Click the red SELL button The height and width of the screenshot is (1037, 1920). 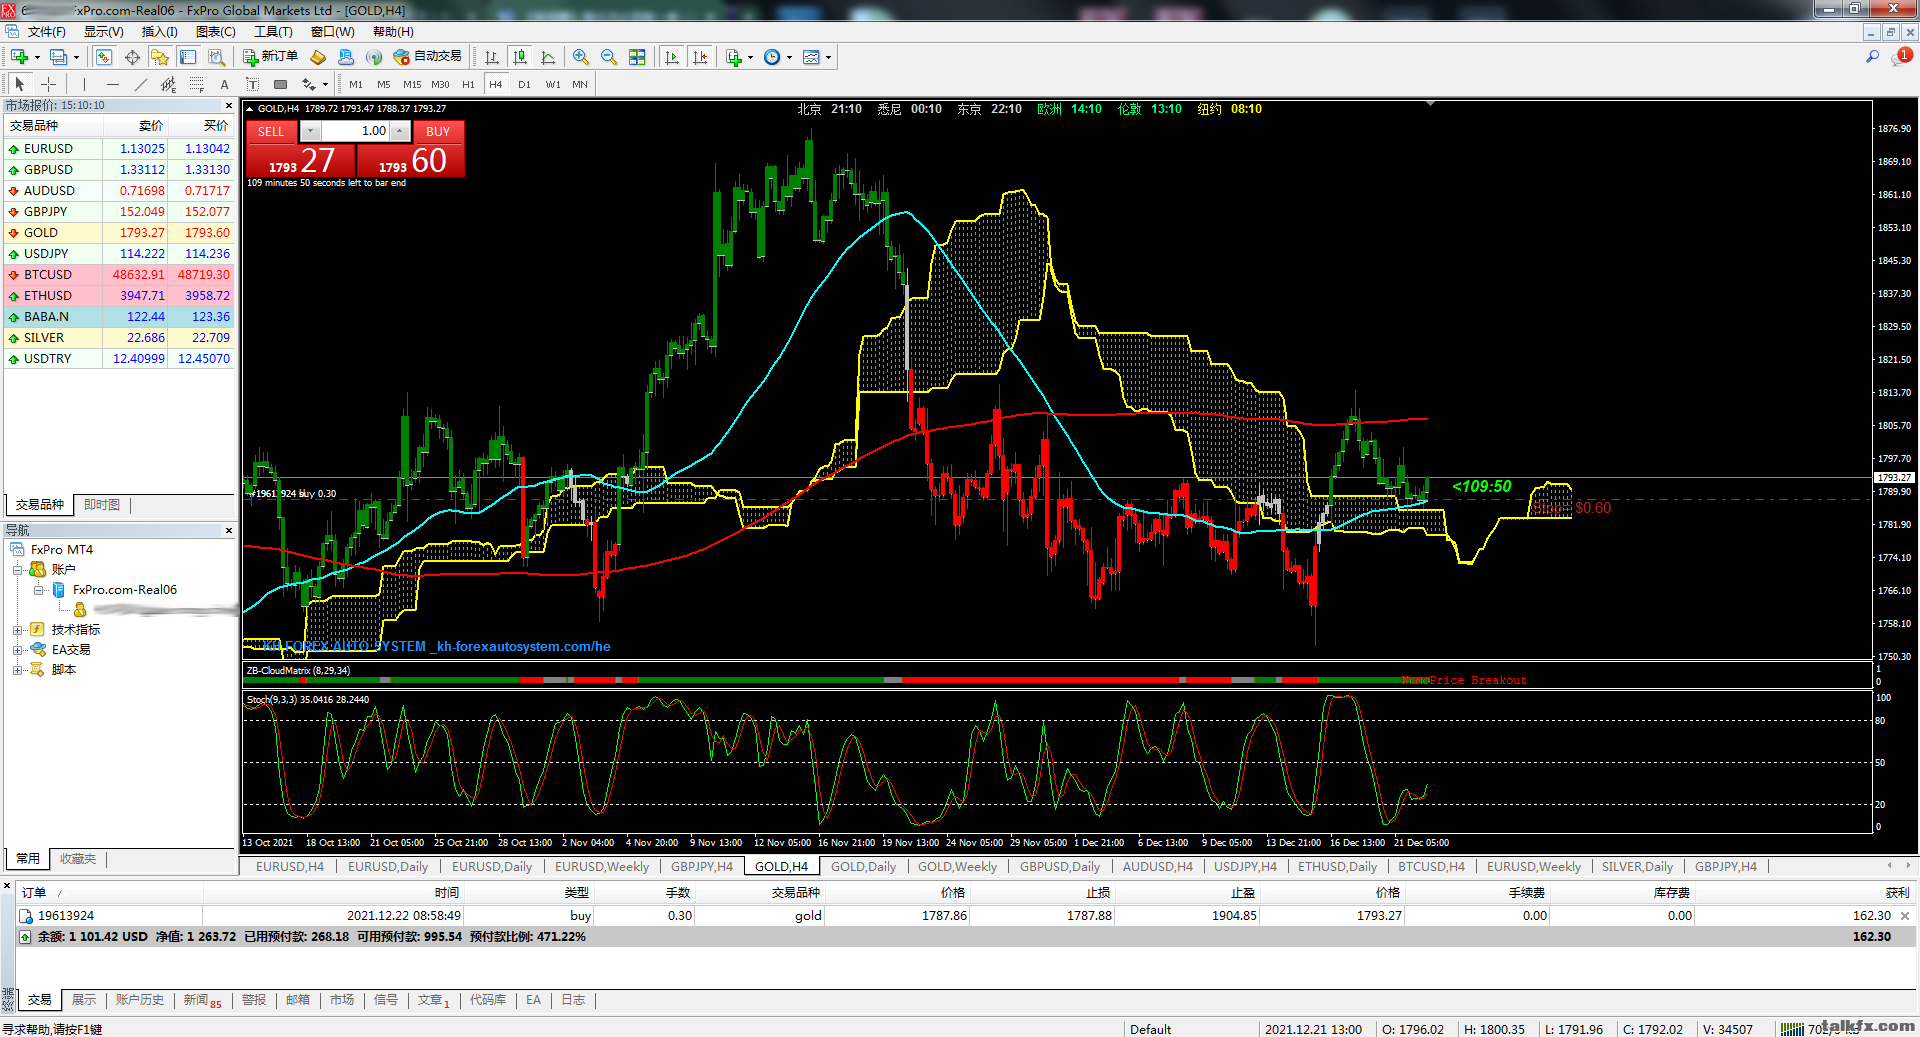tap(271, 131)
